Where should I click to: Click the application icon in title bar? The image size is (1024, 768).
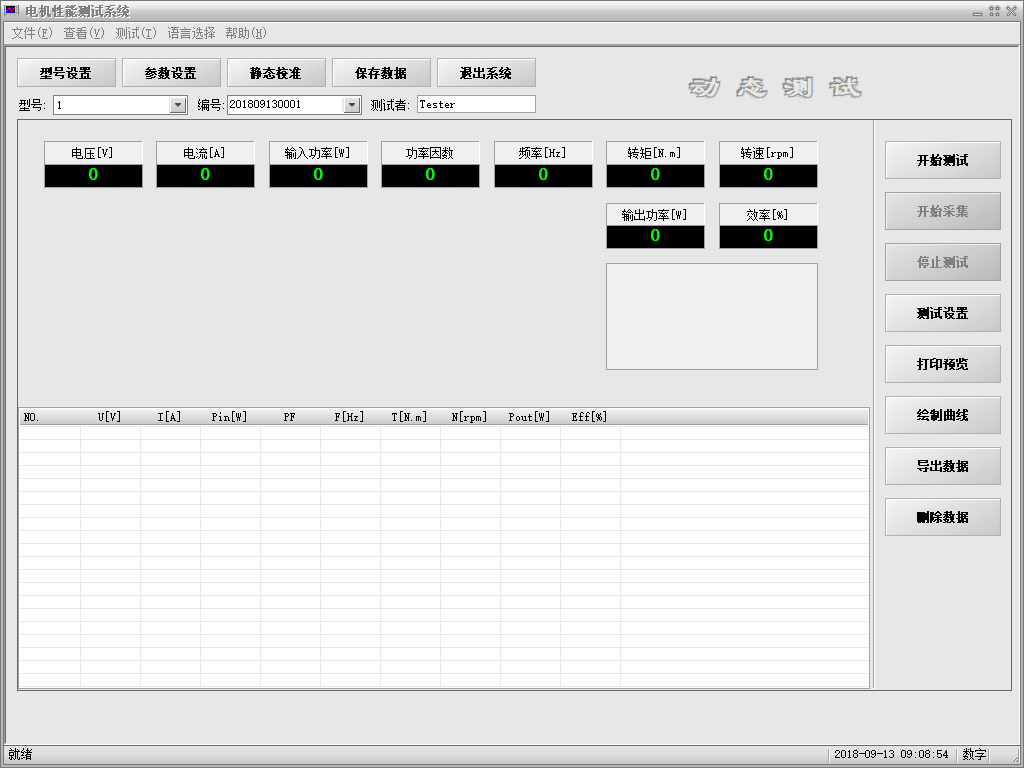tap(12, 11)
